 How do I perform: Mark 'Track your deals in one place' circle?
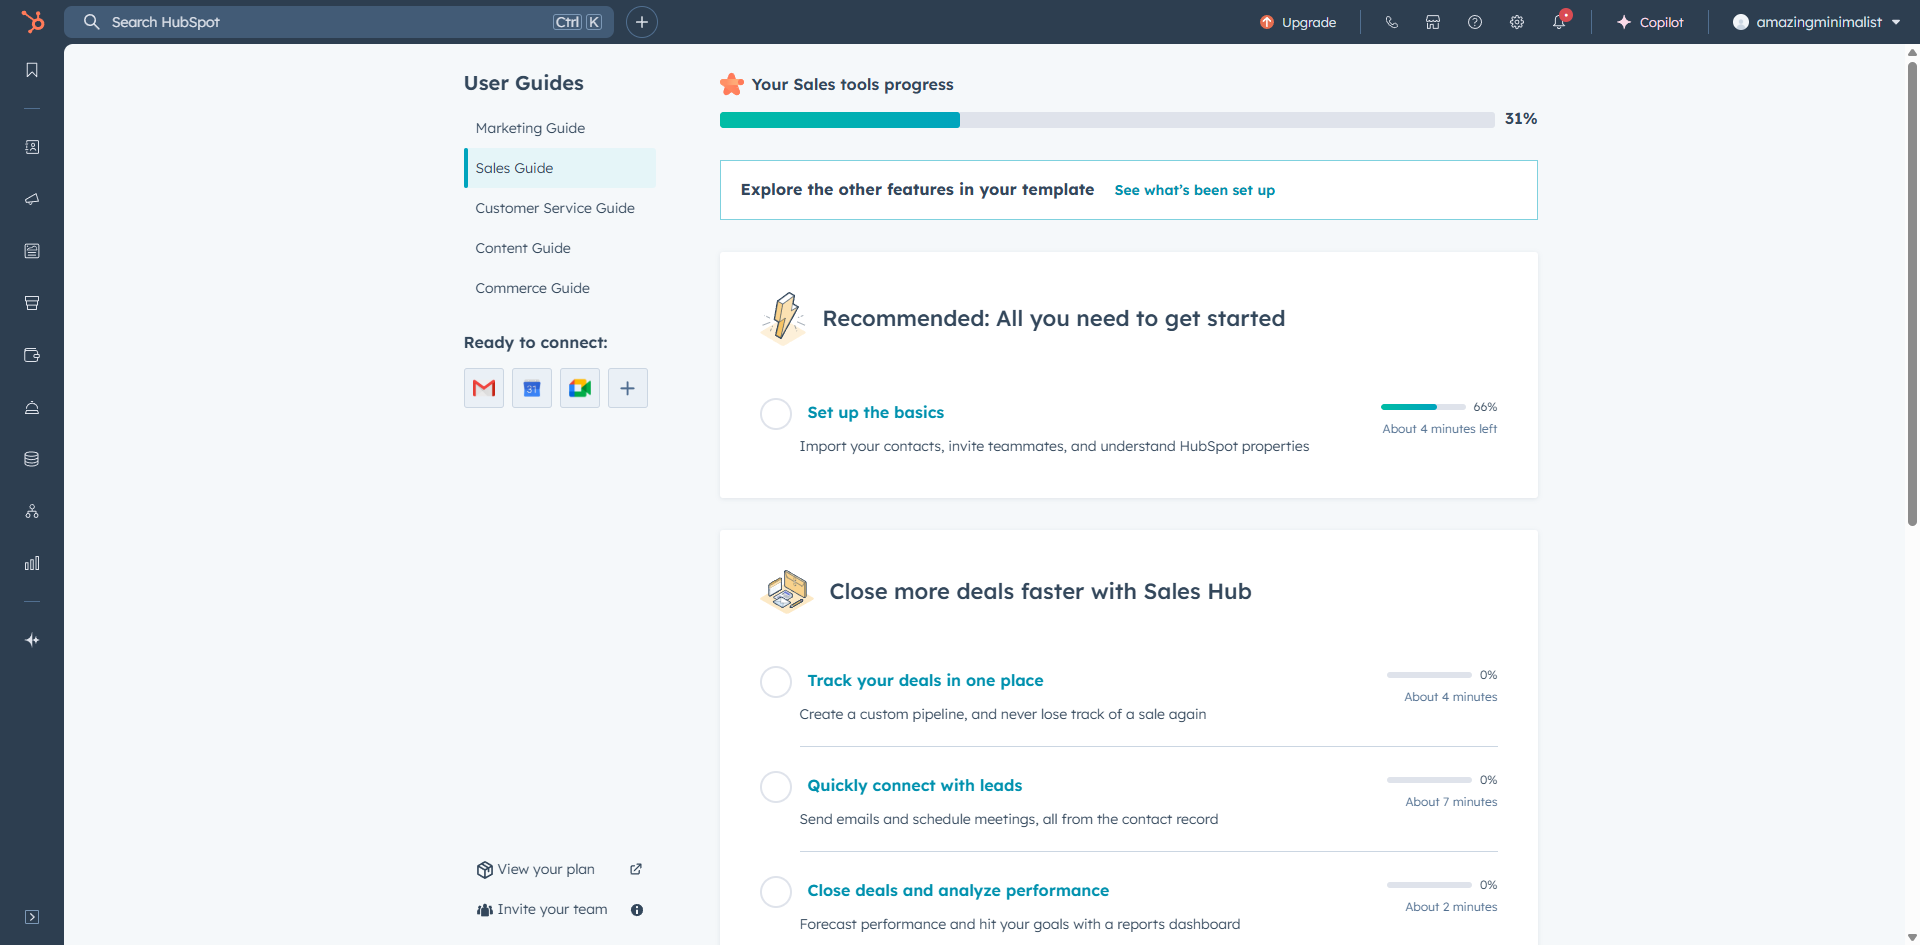[x=776, y=681]
